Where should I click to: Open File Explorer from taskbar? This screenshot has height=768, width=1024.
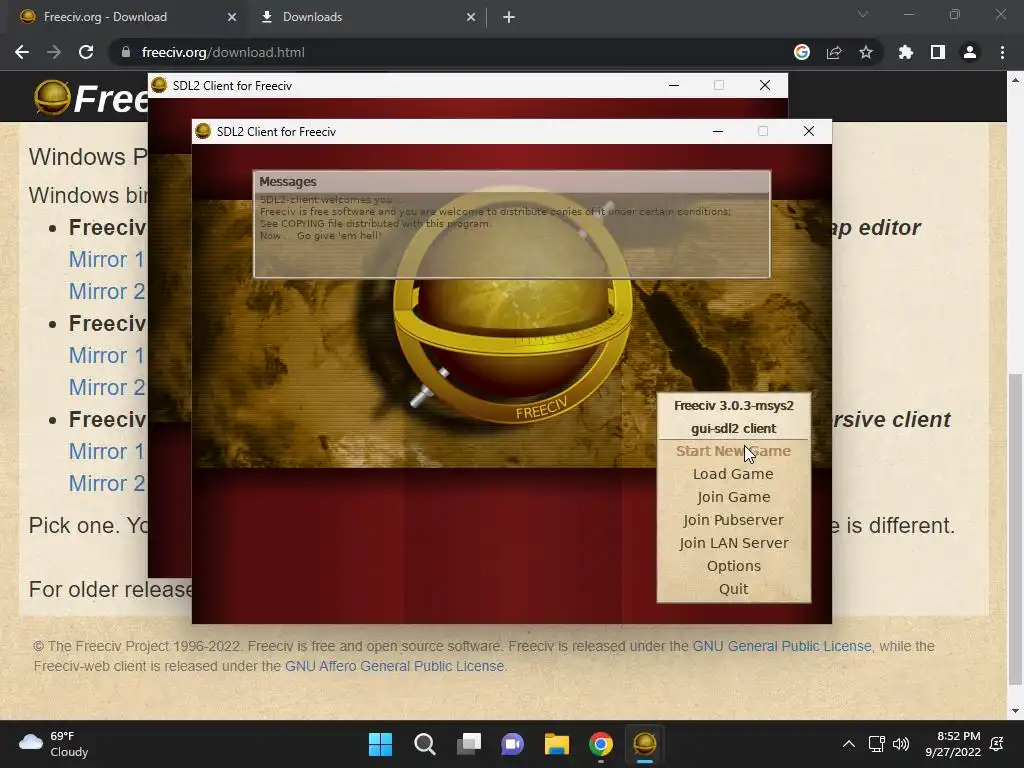[556, 744]
